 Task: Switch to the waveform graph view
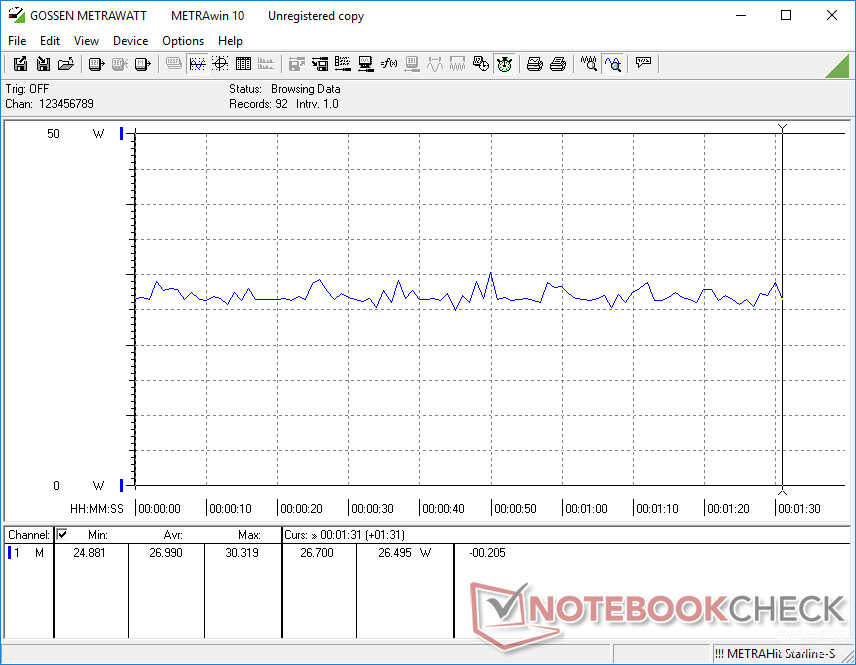click(197, 64)
